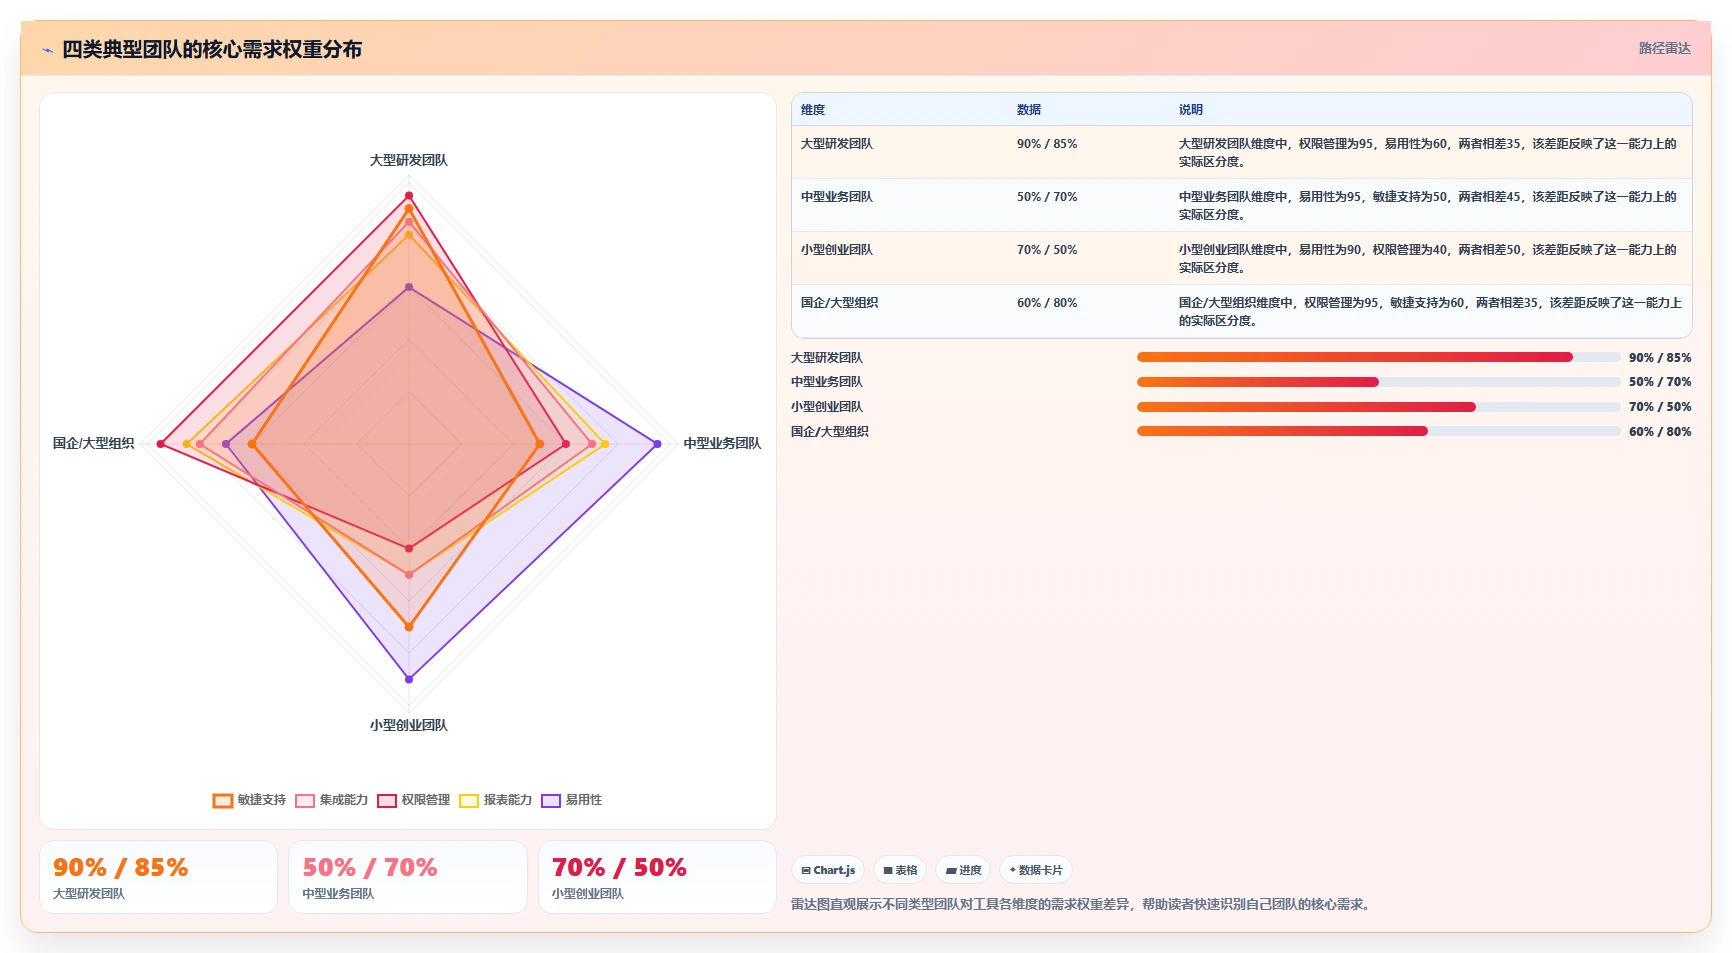Hide the 权限管理 dataset via legend
Image resolution: width=1732 pixels, height=953 pixels.
(414, 800)
